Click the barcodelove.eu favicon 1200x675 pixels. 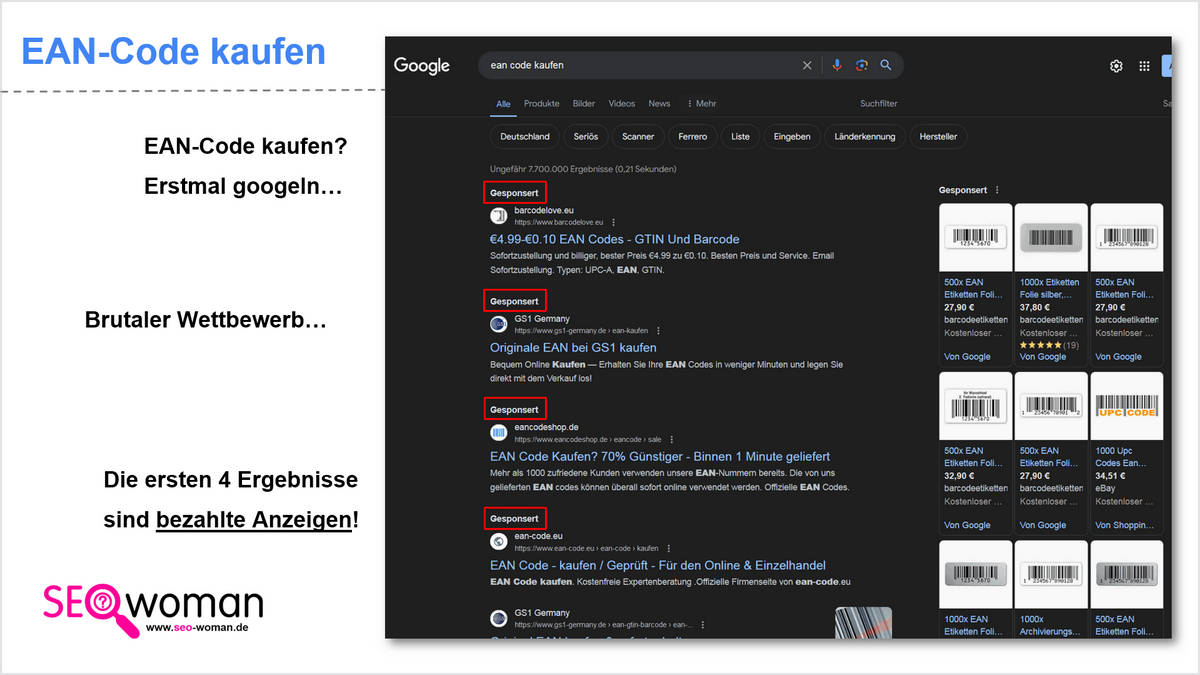click(x=498, y=215)
